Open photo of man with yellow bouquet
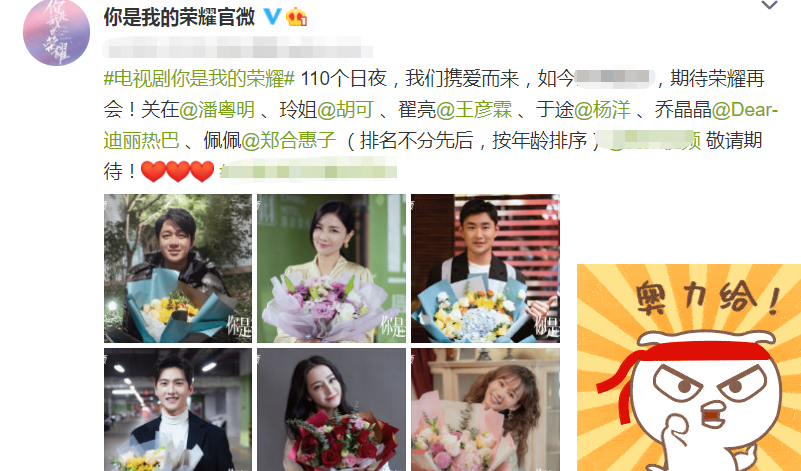Image resolution: width=801 pixels, height=471 pixels. (x=178, y=268)
